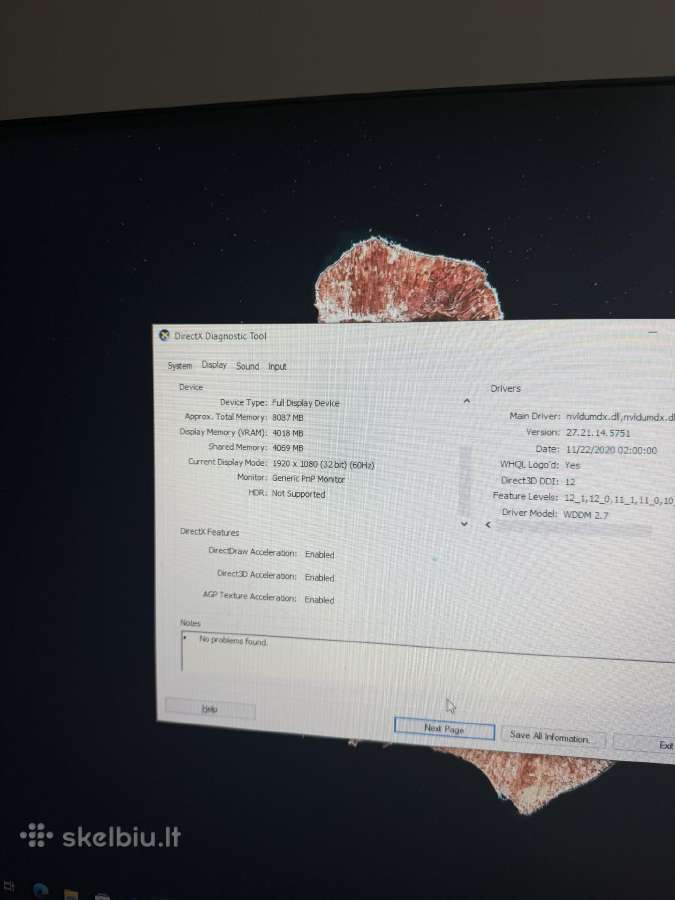The height and width of the screenshot is (900, 675).
Task: Click driver Date value '11/22/2020 02:00:00'
Action: coord(611,451)
